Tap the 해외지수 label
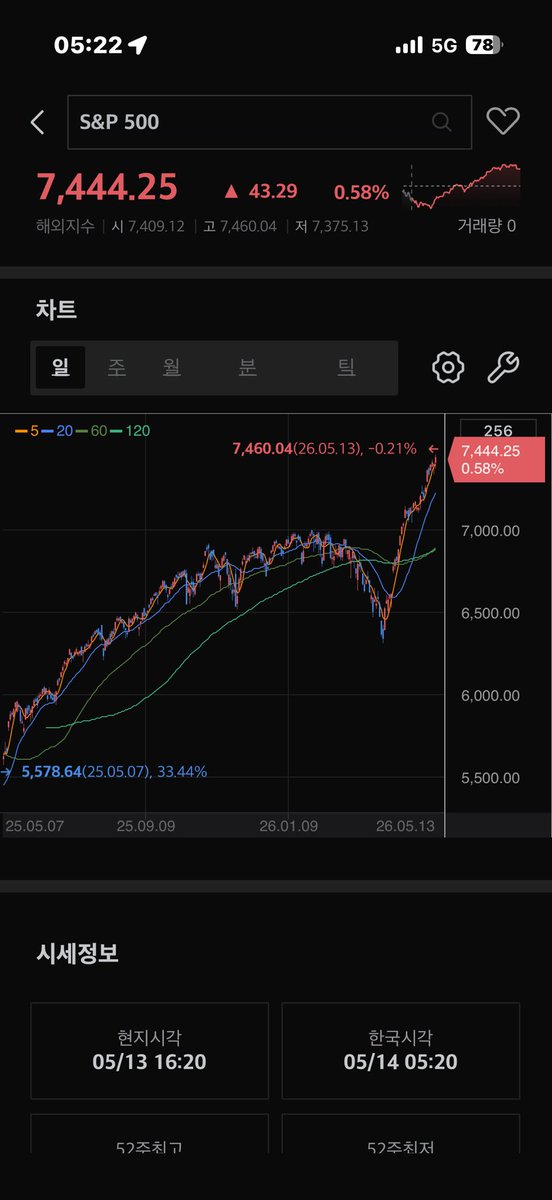The width and height of the screenshot is (552, 1200). tap(65, 226)
